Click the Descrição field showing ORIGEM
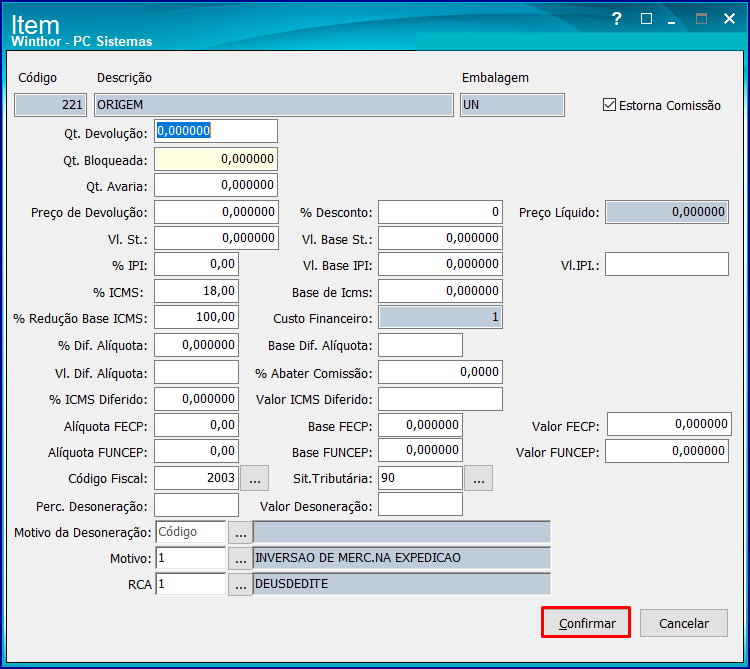Screen dimensions: 750x669 (274, 105)
